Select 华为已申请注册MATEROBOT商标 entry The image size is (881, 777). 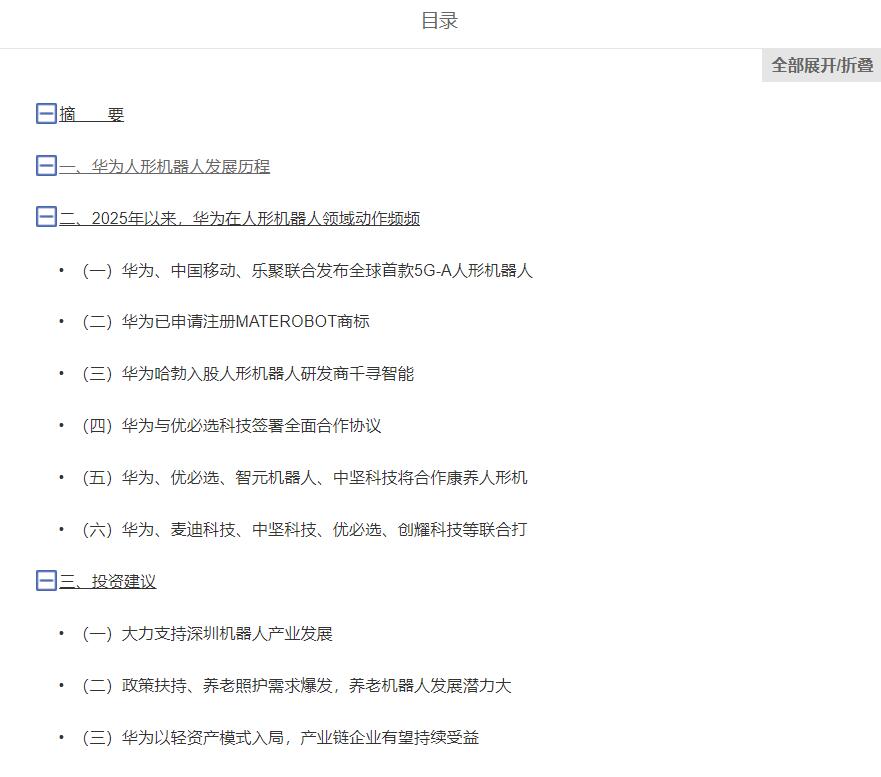[226, 321]
